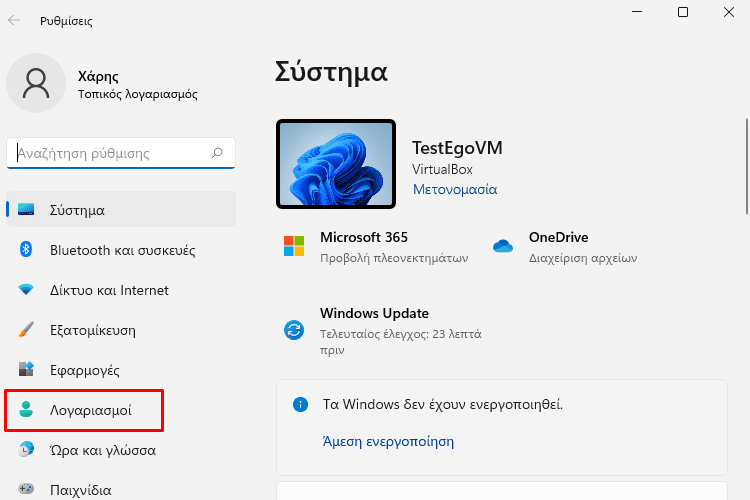Go to Δίκτυο και Internet settings

pos(121,290)
